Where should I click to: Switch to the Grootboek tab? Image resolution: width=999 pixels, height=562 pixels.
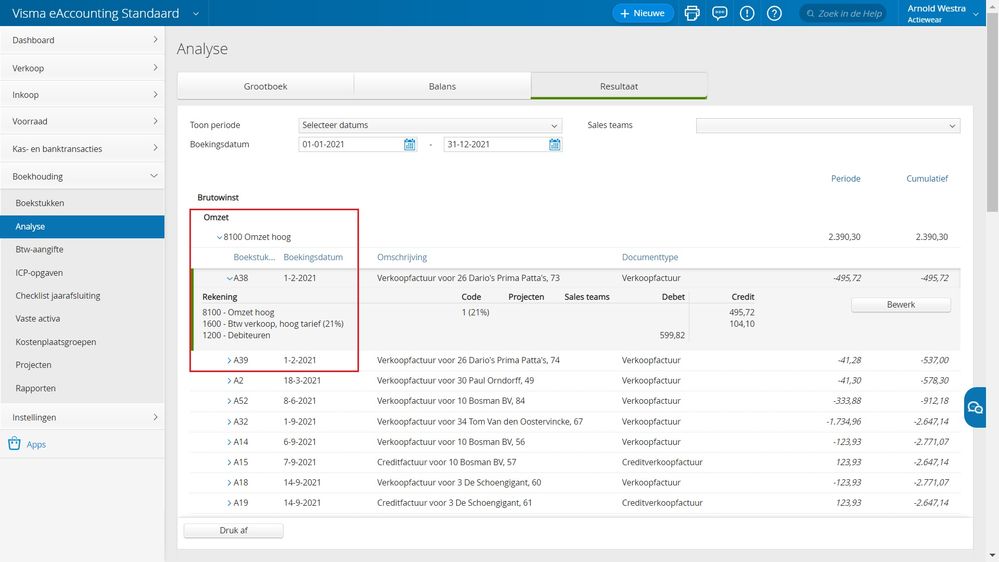point(265,86)
